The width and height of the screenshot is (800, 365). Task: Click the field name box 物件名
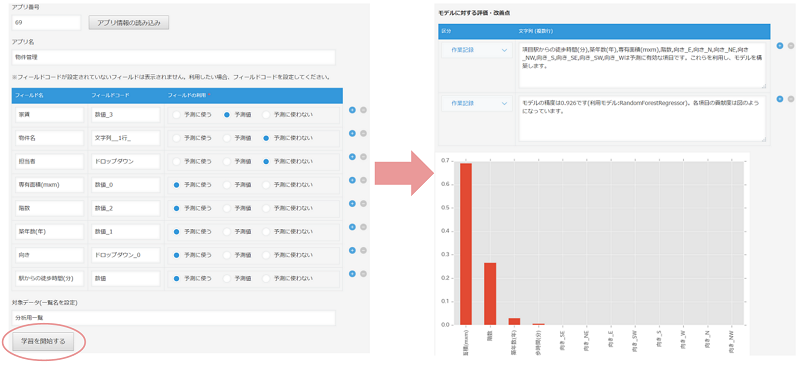[49, 138]
